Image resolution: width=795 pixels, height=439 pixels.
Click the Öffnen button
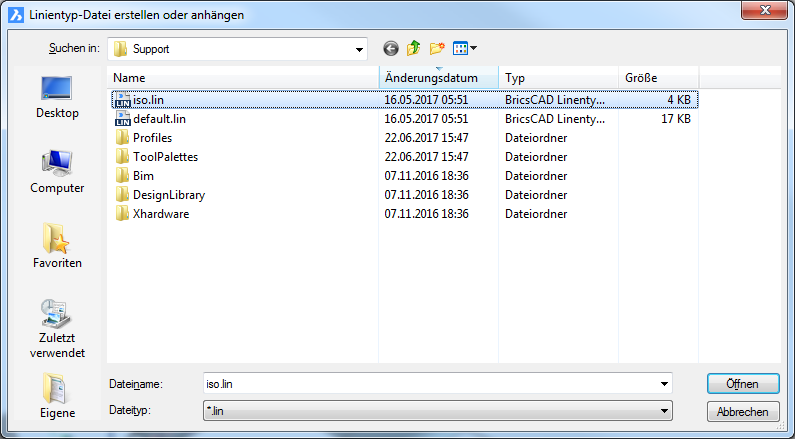tap(742, 384)
